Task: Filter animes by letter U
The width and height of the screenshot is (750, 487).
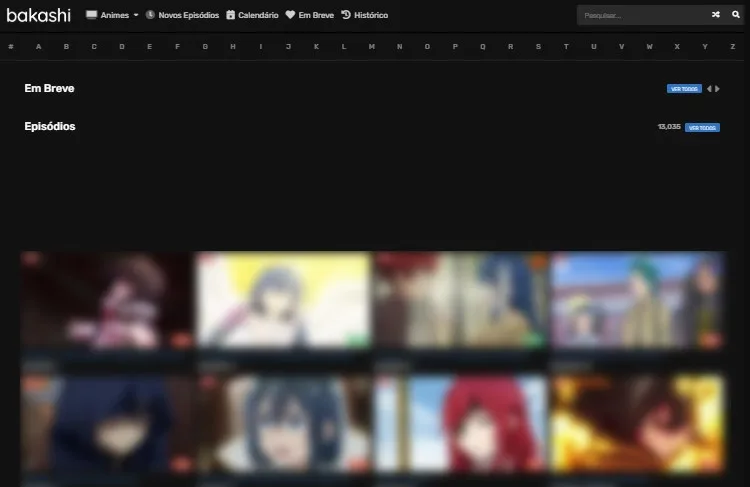Action: [x=593, y=46]
